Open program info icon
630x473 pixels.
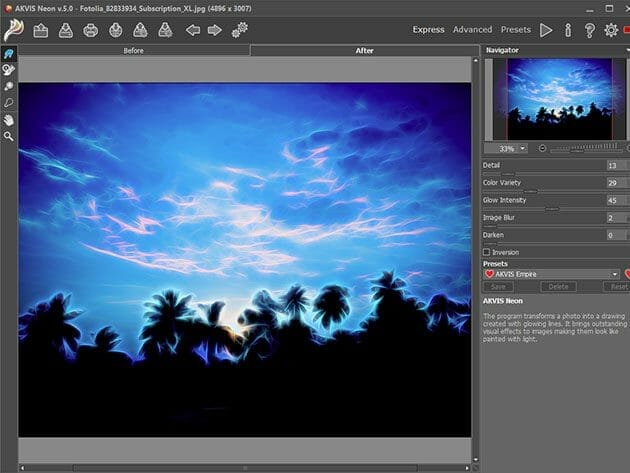point(568,30)
